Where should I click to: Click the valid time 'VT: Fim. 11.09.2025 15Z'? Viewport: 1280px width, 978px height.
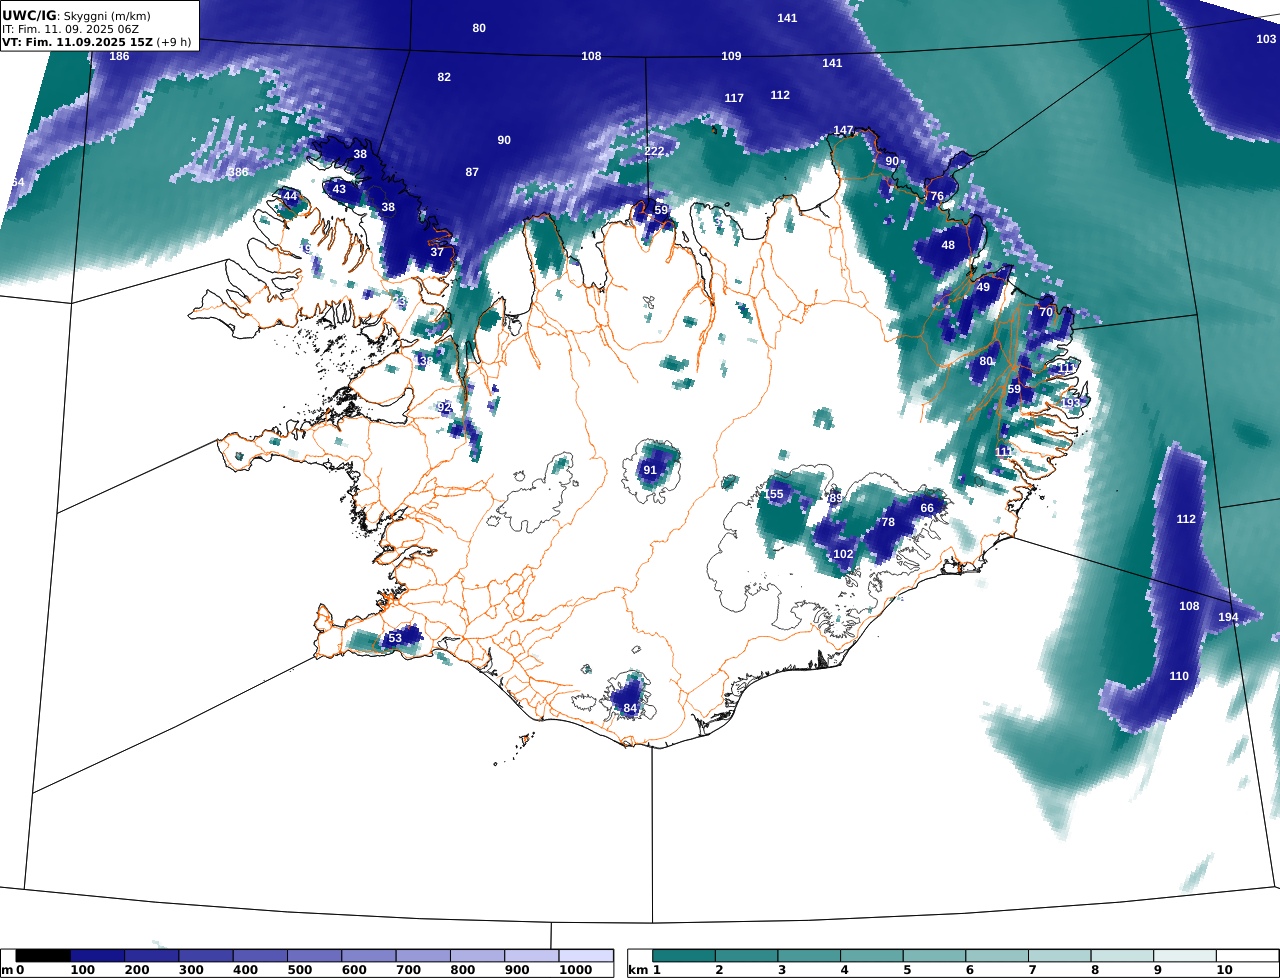78,42
